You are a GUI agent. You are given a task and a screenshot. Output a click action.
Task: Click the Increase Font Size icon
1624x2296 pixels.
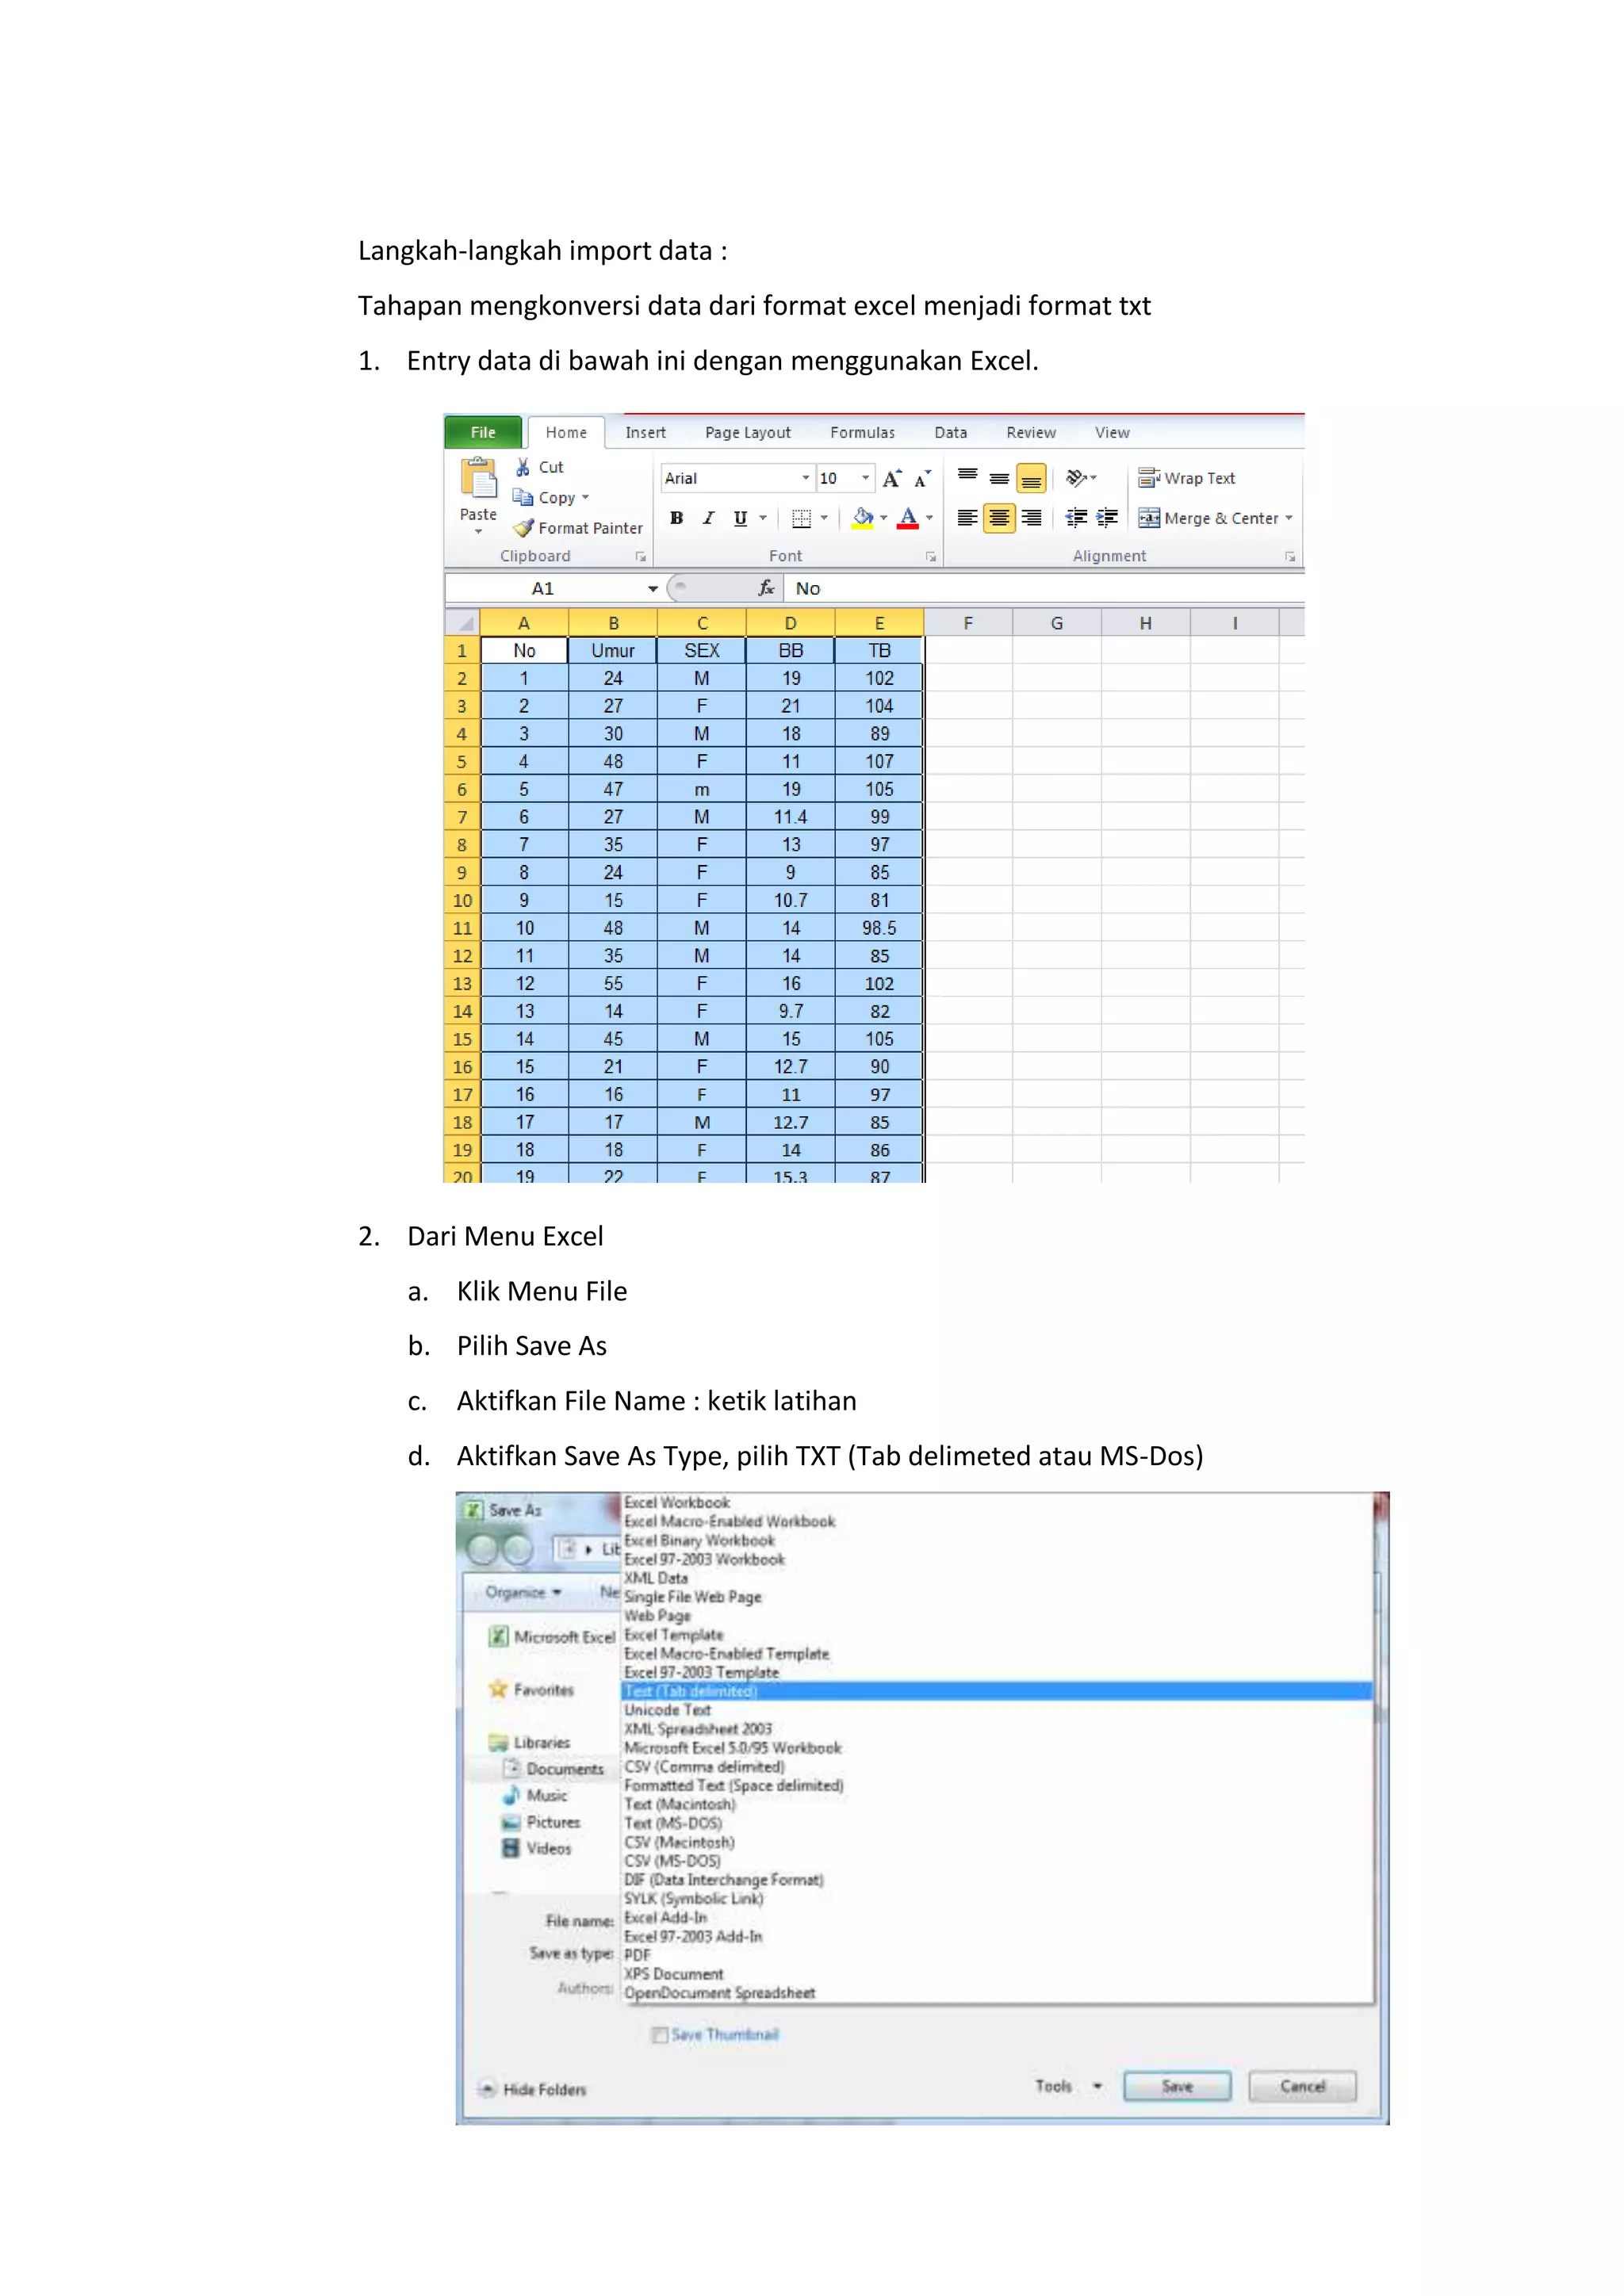pyautogui.click(x=892, y=479)
